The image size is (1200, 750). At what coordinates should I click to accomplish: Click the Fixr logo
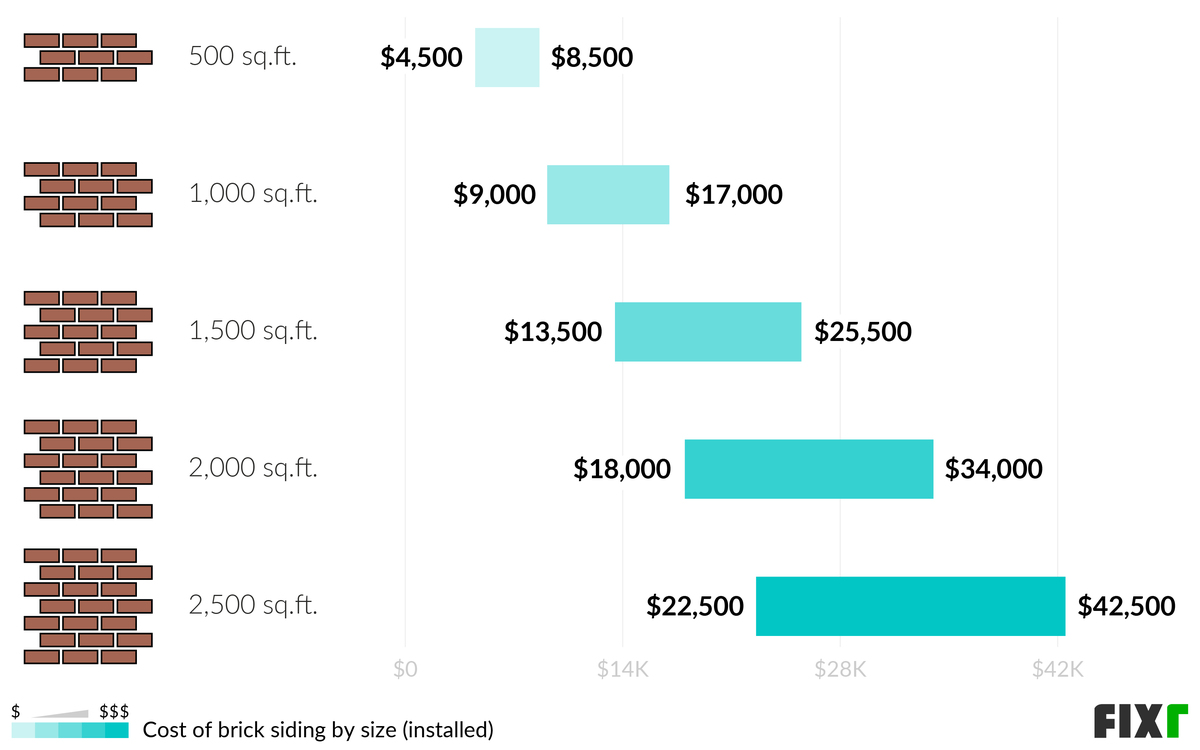point(1138,721)
